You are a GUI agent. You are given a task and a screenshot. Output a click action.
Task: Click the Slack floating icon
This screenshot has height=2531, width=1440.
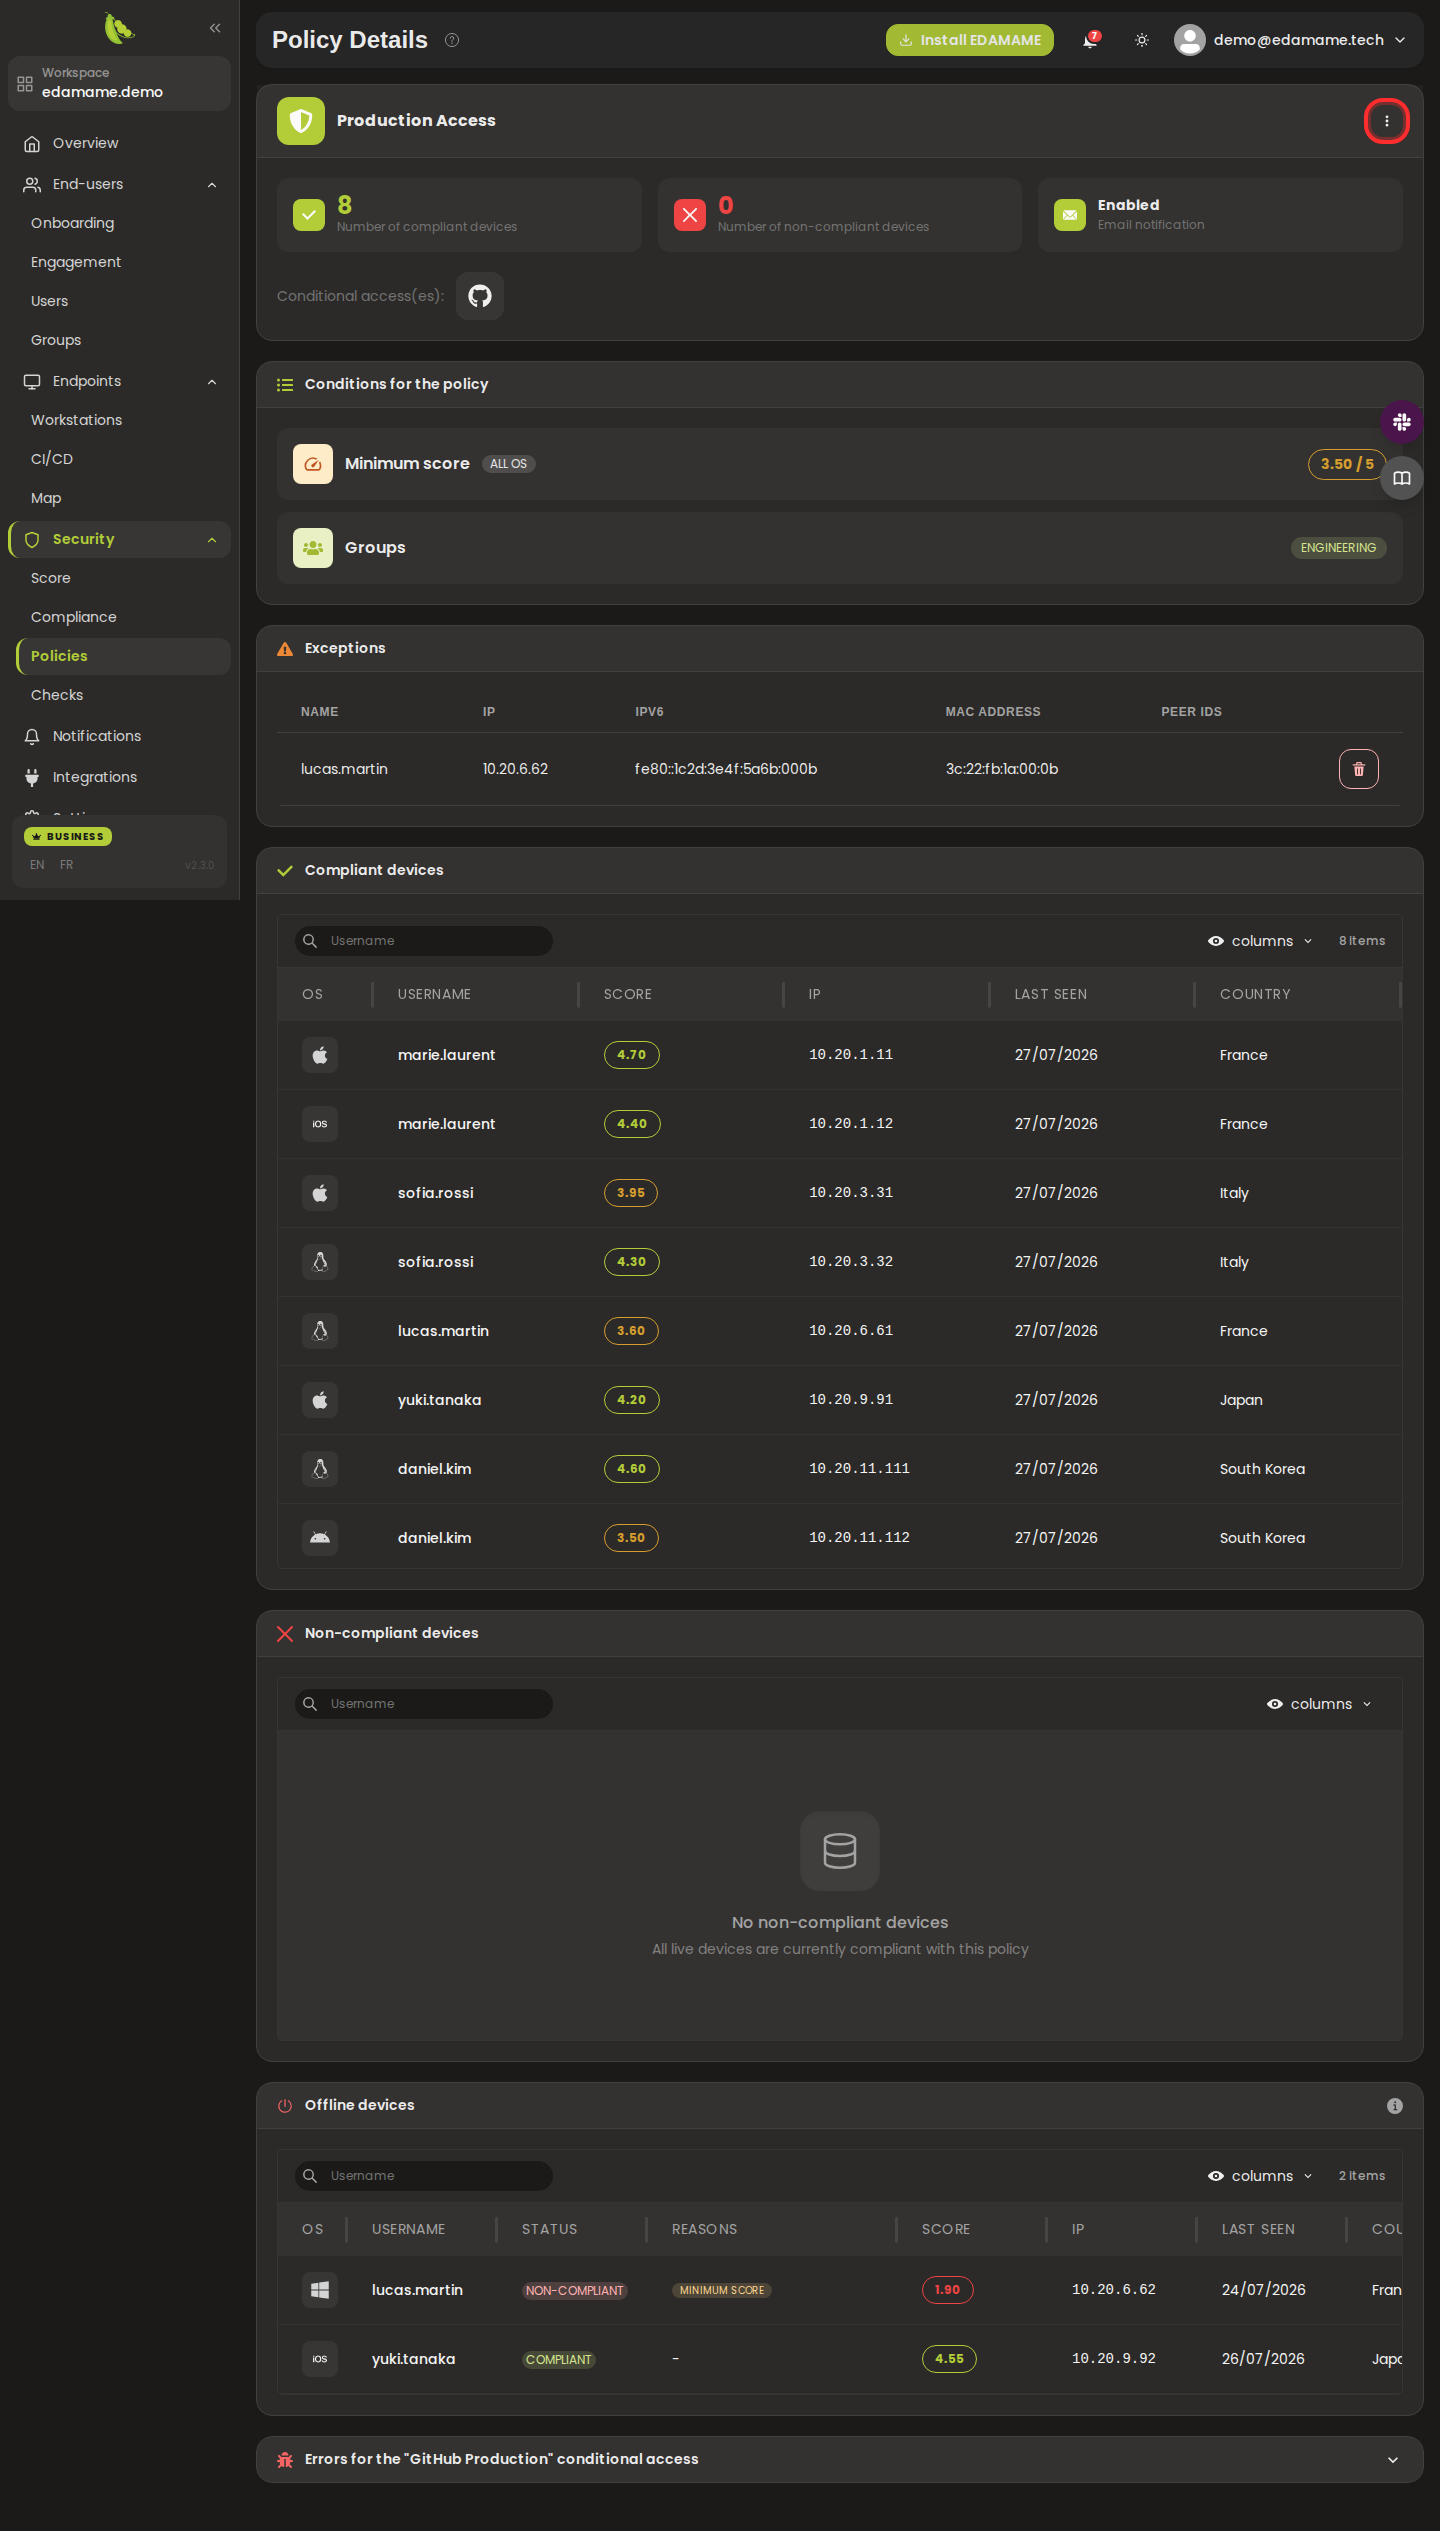click(1402, 422)
